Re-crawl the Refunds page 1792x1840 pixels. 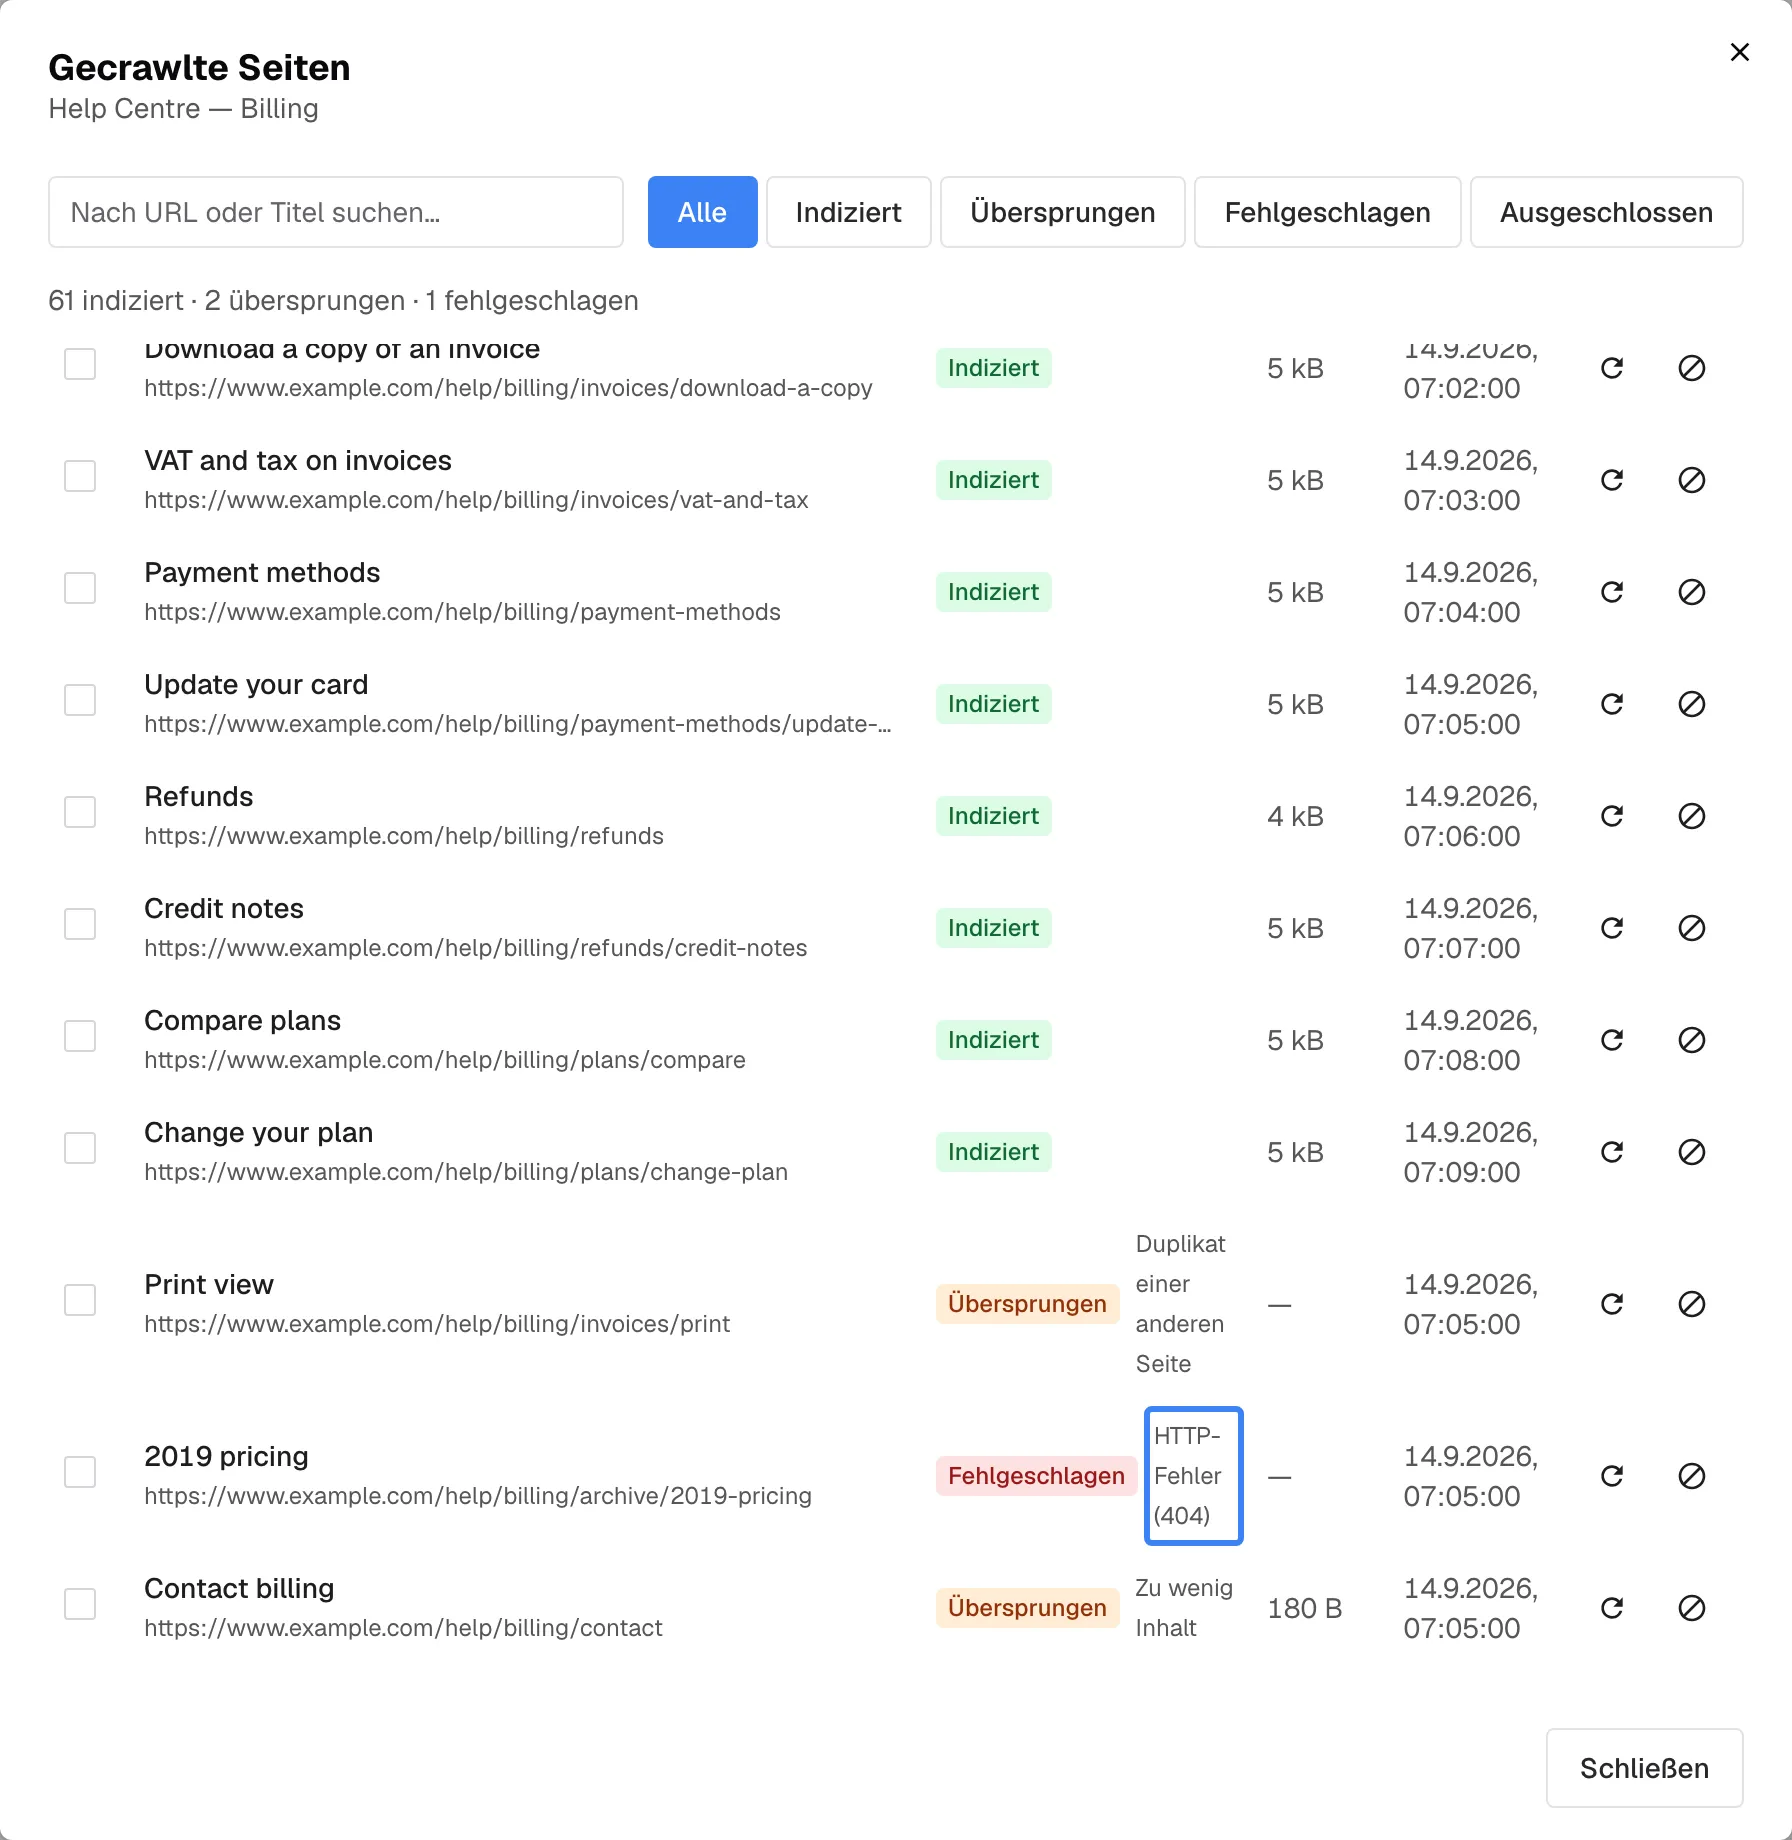(1611, 816)
